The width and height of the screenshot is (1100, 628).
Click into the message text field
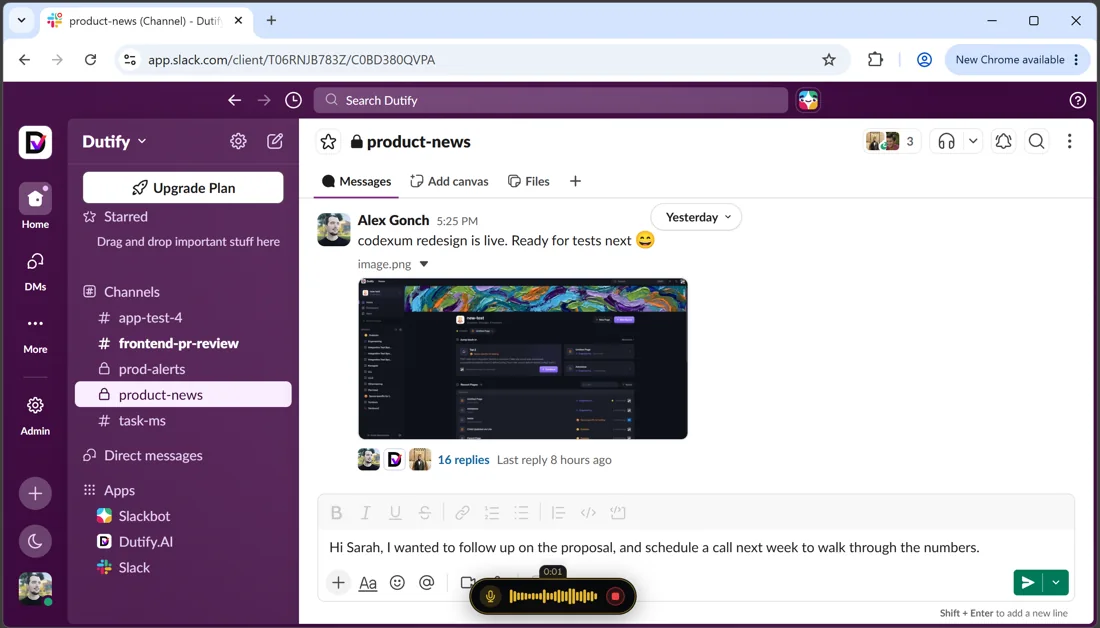click(x=695, y=547)
